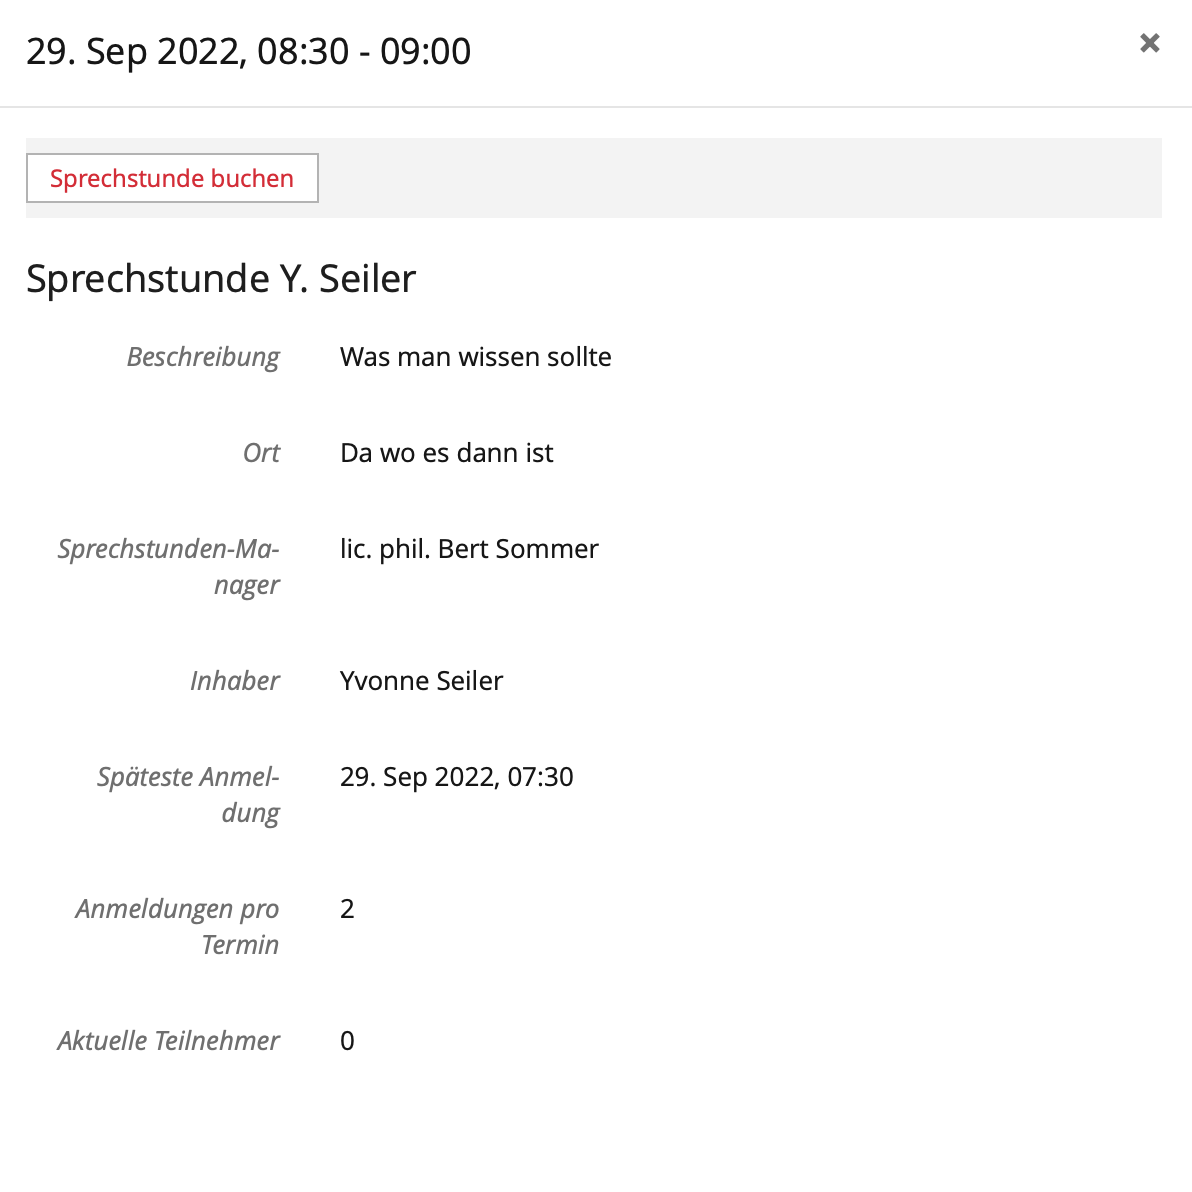This screenshot has height=1192, width=1192.
Task: Select the registrations per appointment value 2
Action: (x=347, y=909)
